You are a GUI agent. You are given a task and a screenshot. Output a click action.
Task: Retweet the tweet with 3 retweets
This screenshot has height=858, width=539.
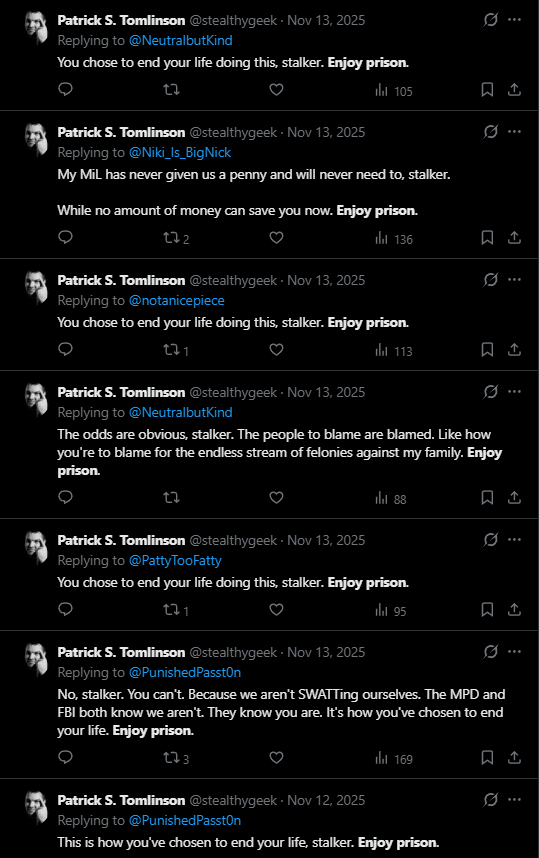click(176, 758)
